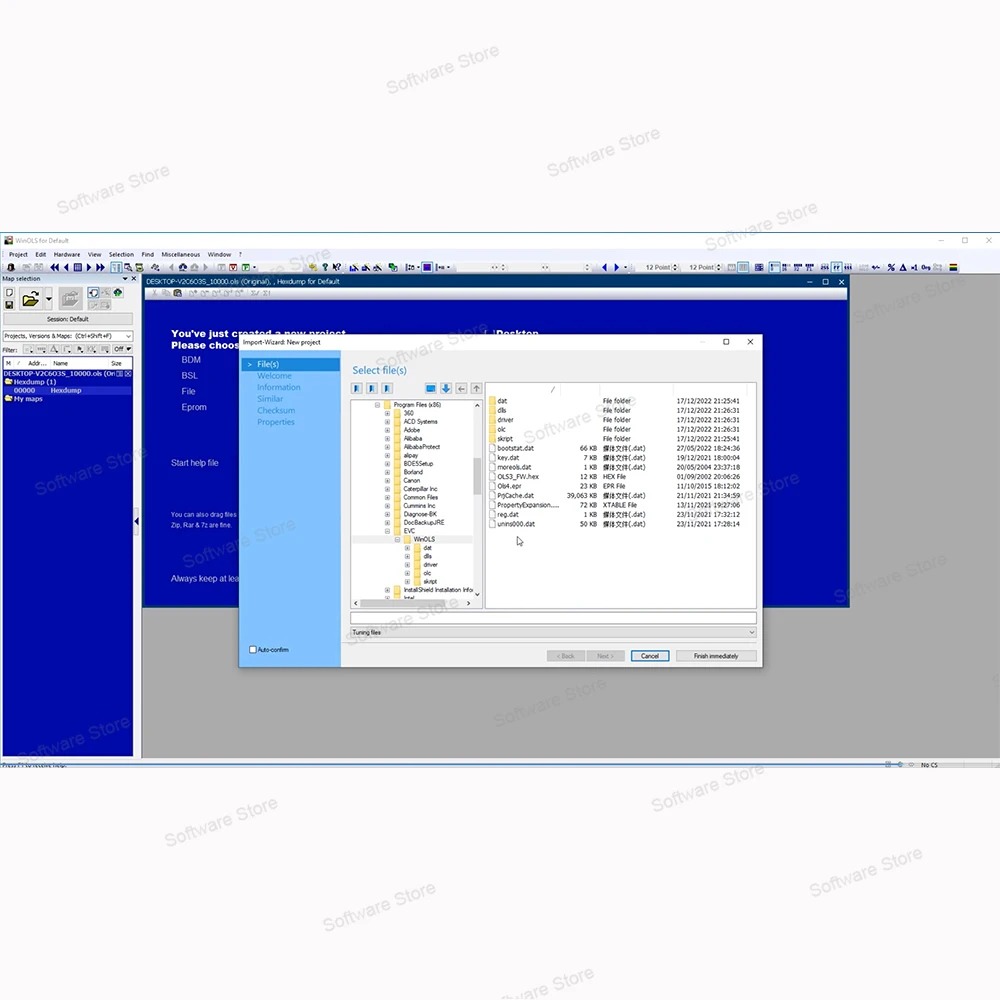
Task: Click the paste icon in Hexdump window toolbar
Action: tap(177, 293)
